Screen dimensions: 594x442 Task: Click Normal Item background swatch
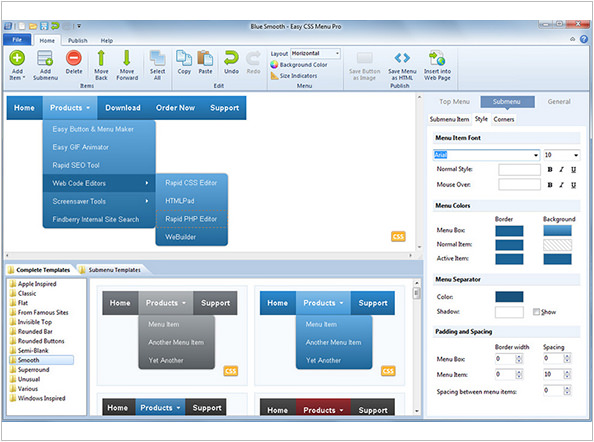[x=557, y=245]
